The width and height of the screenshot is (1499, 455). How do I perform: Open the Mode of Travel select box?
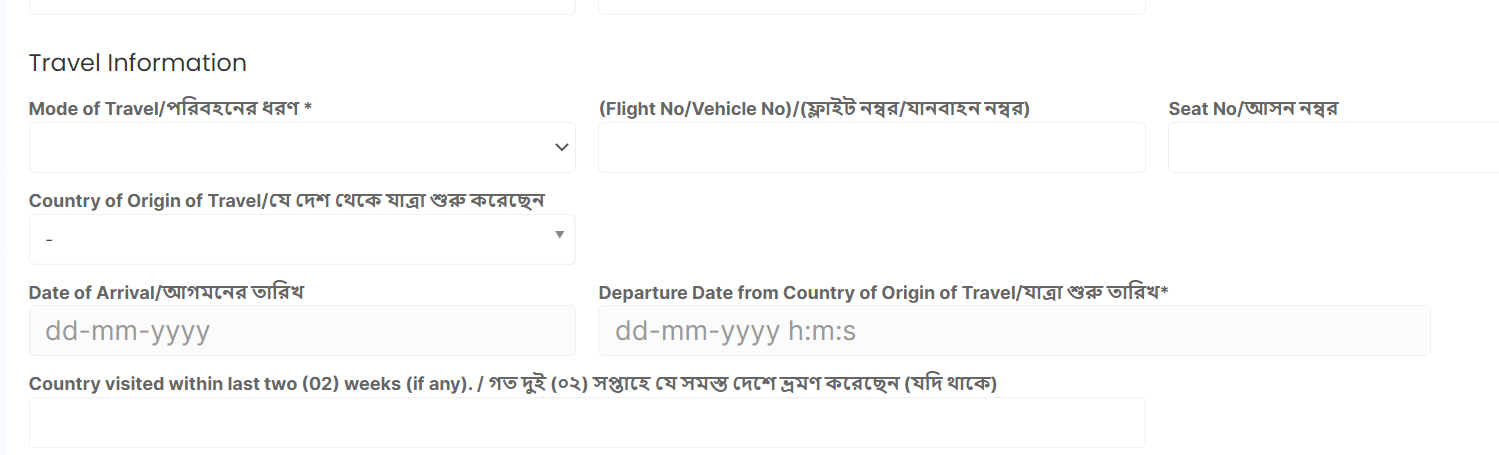click(290, 148)
